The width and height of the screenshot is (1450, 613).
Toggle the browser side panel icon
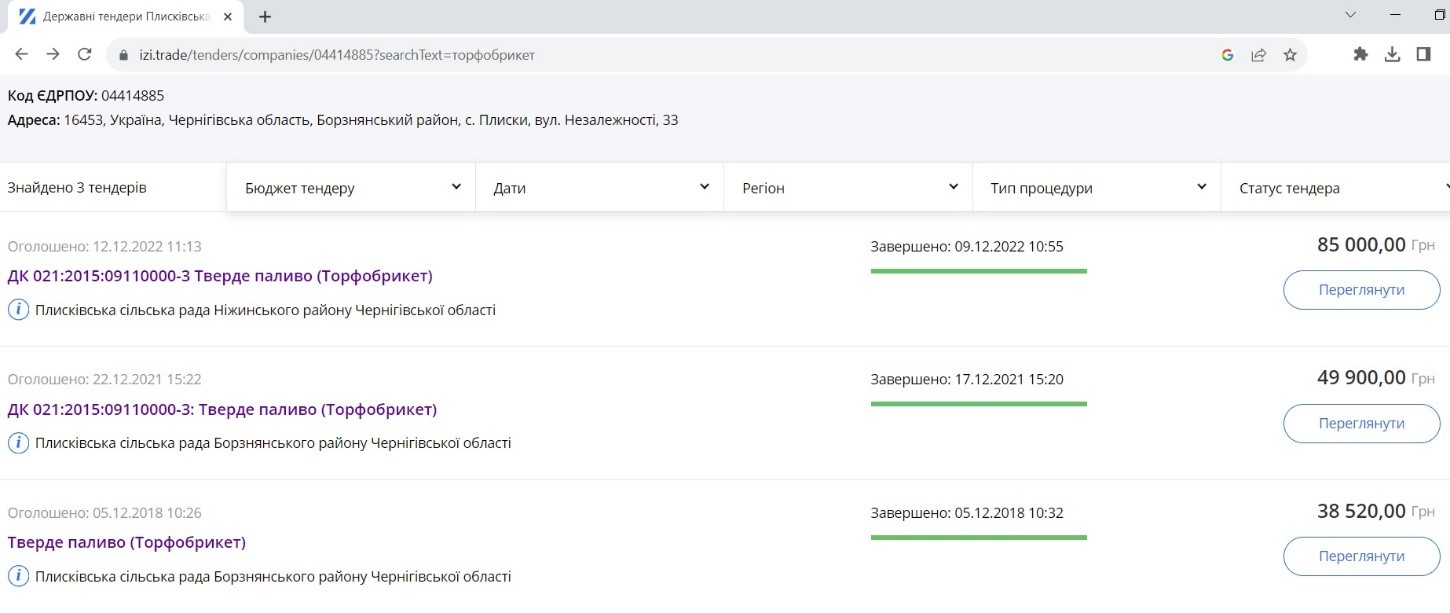coord(1423,55)
